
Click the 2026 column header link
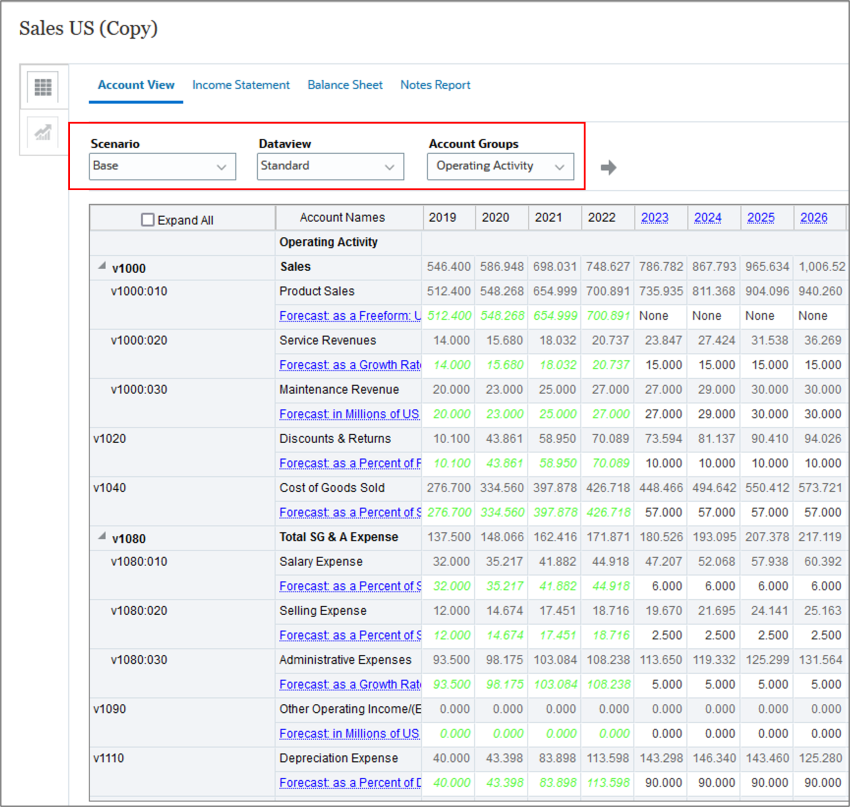point(814,217)
